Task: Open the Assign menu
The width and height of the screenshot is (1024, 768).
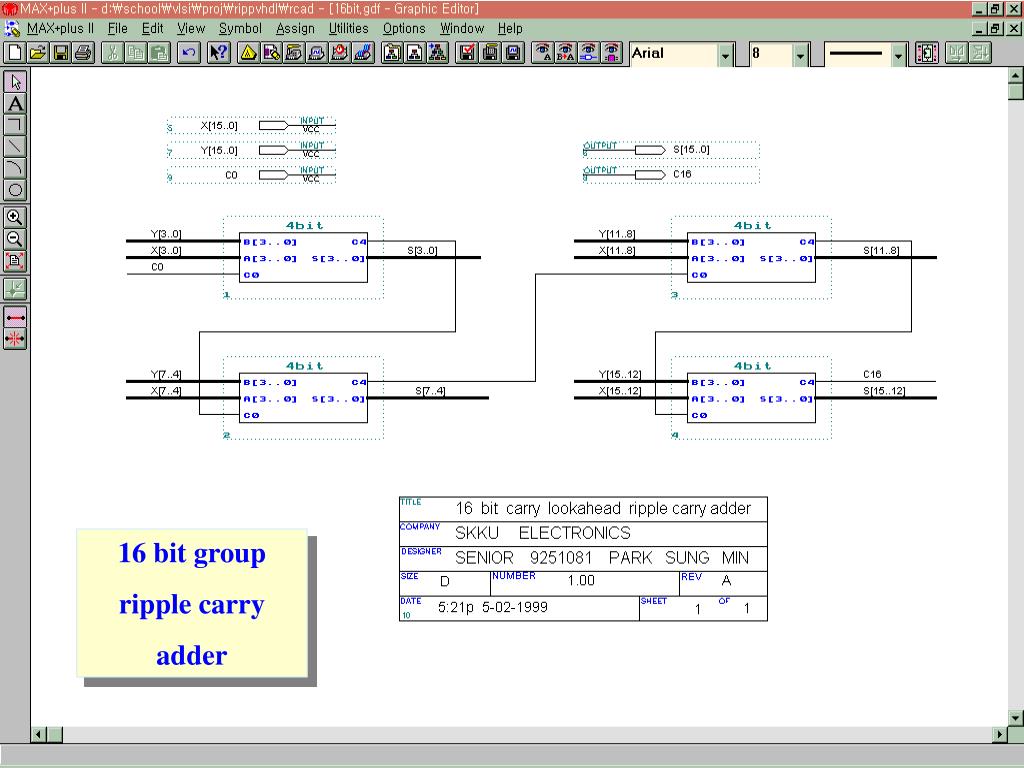Action: (x=295, y=28)
